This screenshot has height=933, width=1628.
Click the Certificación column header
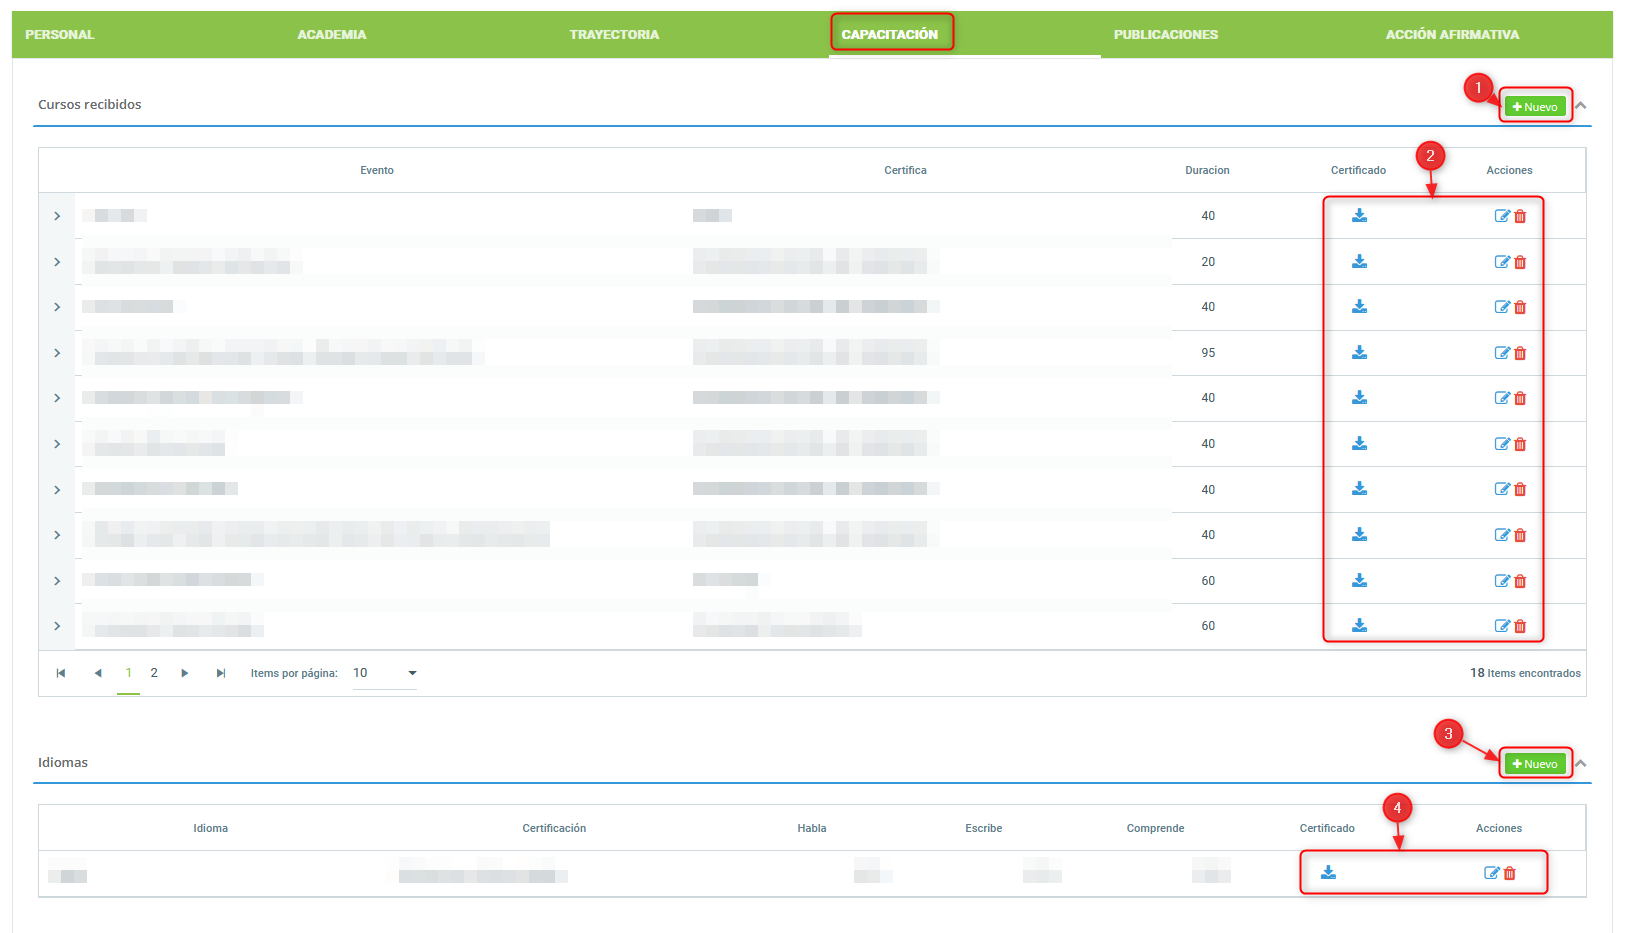pos(554,828)
